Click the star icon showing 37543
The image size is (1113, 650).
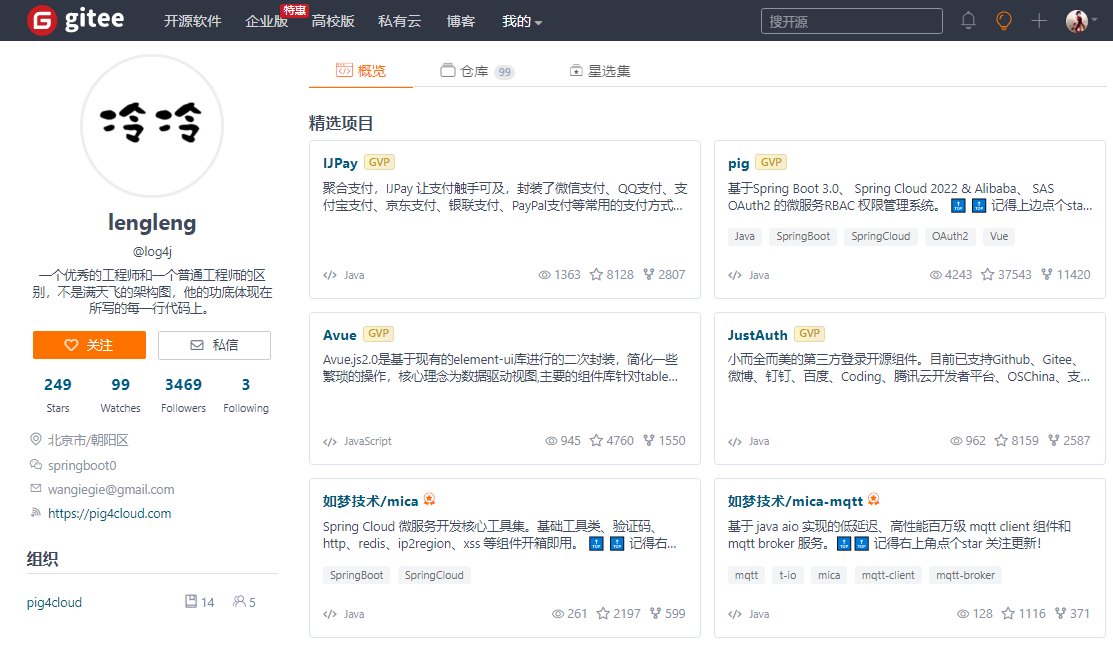coord(987,275)
